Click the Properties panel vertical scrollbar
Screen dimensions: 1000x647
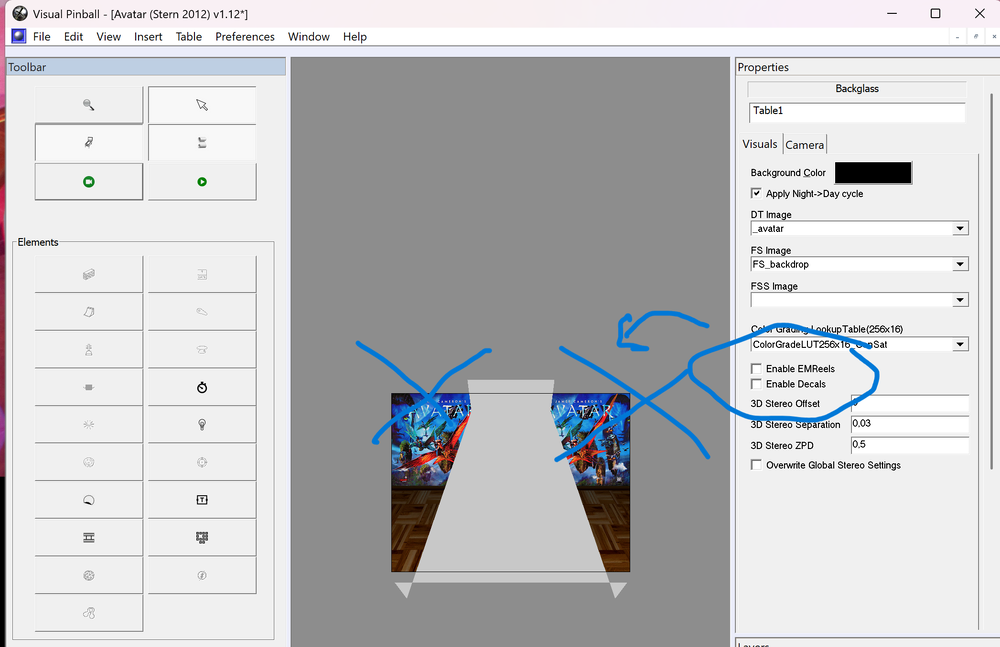point(992,281)
